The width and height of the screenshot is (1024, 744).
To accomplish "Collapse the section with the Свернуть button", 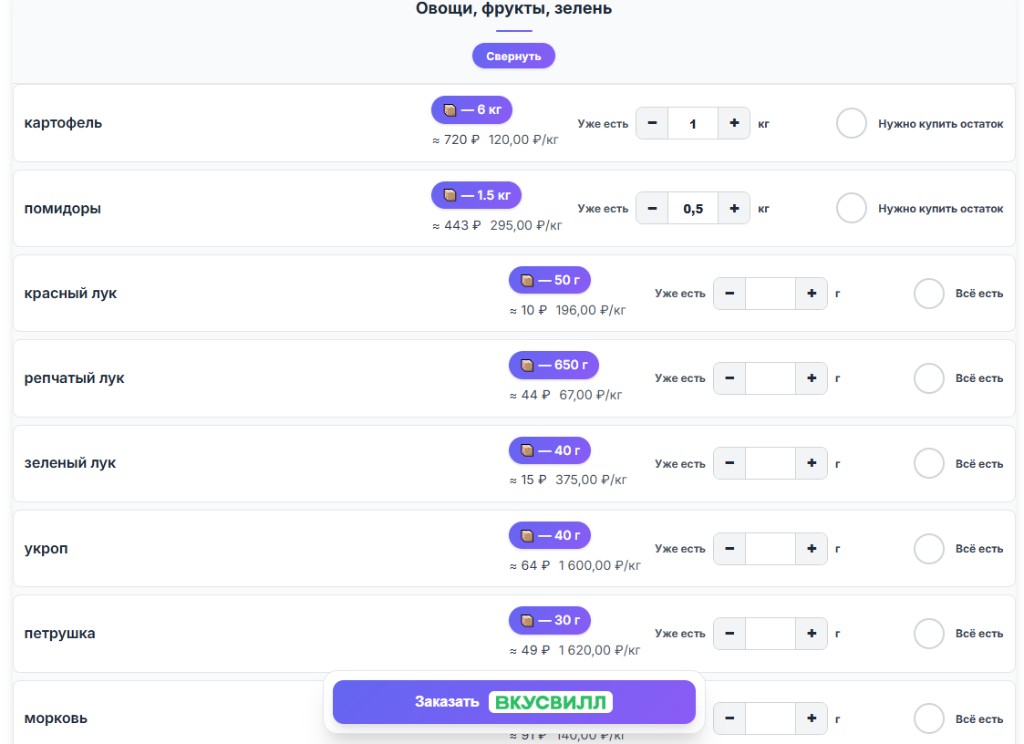I will click(x=513, y=56).
